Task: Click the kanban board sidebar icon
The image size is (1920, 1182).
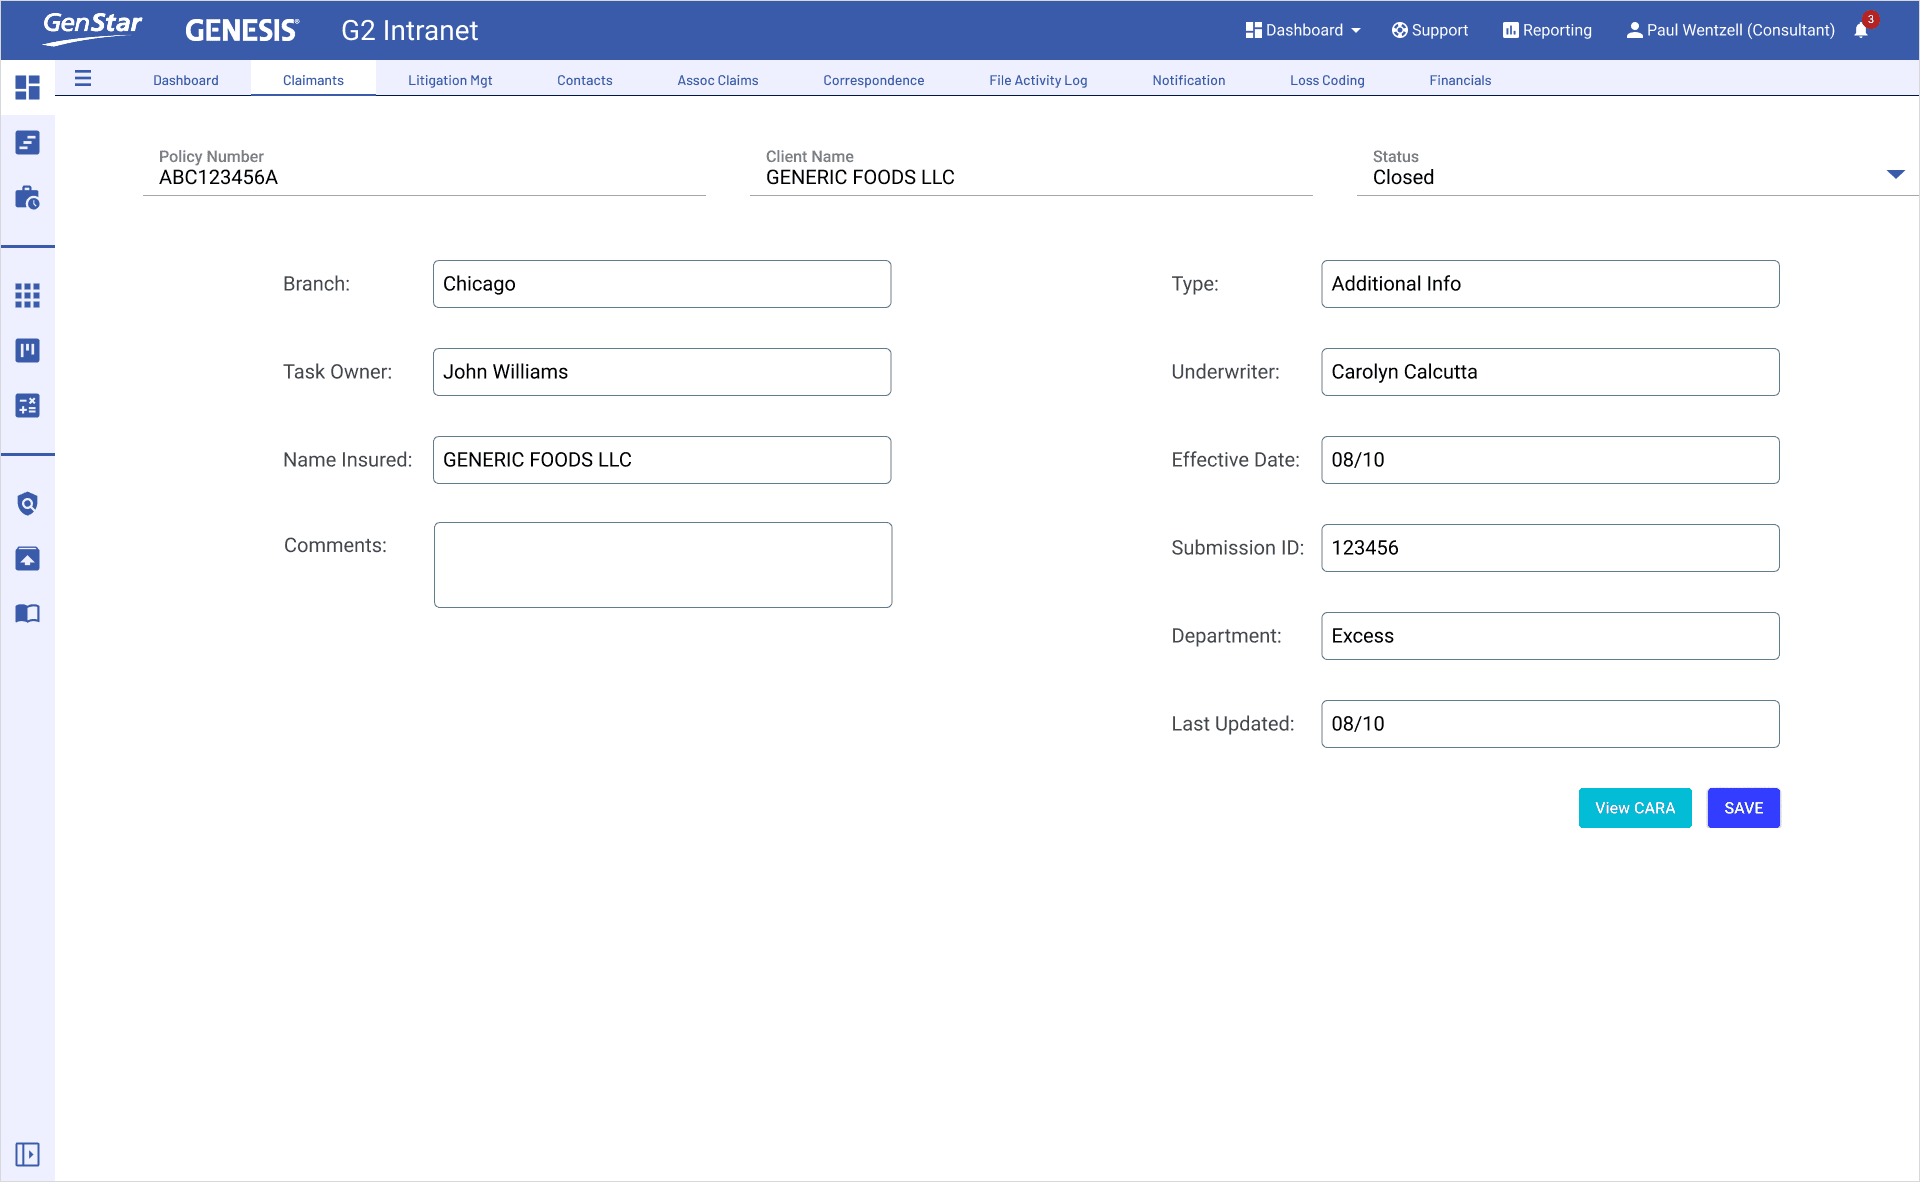Action: tap(28, 350)
